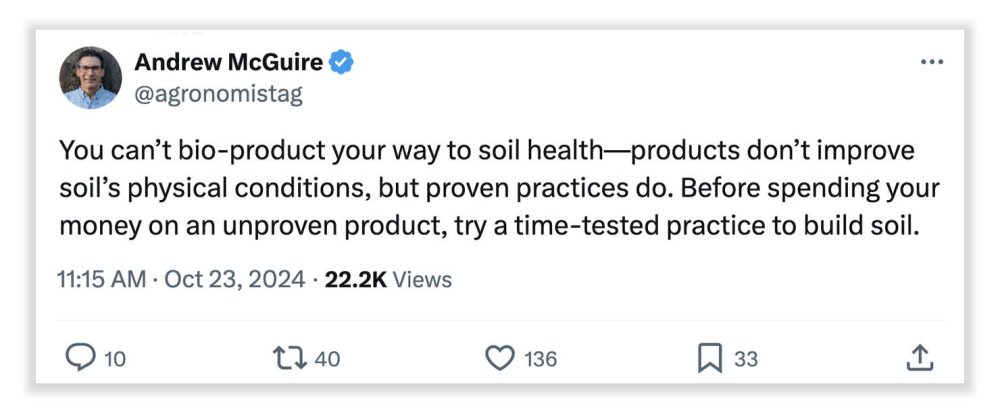The width and height of the screenshot is (1000, 417).
Task: Click the tweet's last line about building soil
Action: [487, 225]
